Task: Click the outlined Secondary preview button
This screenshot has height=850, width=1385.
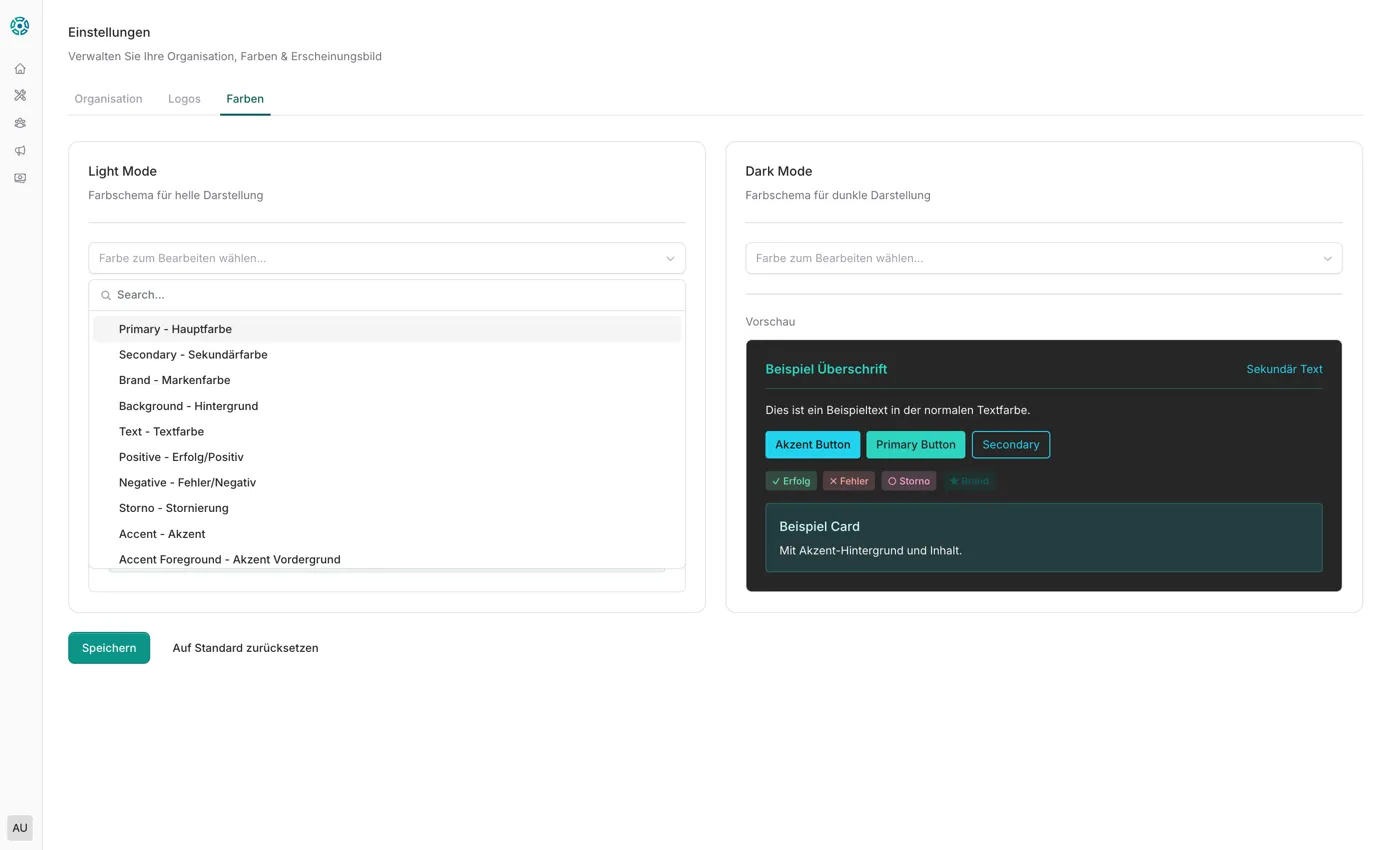Action: 1010,445
